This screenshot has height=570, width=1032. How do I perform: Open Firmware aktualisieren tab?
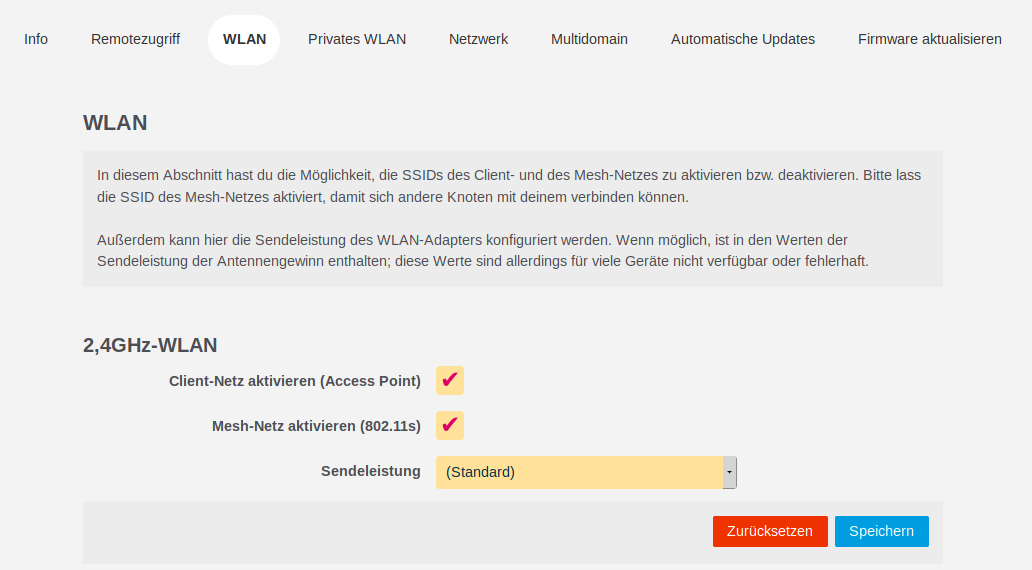tap(929, 39)
